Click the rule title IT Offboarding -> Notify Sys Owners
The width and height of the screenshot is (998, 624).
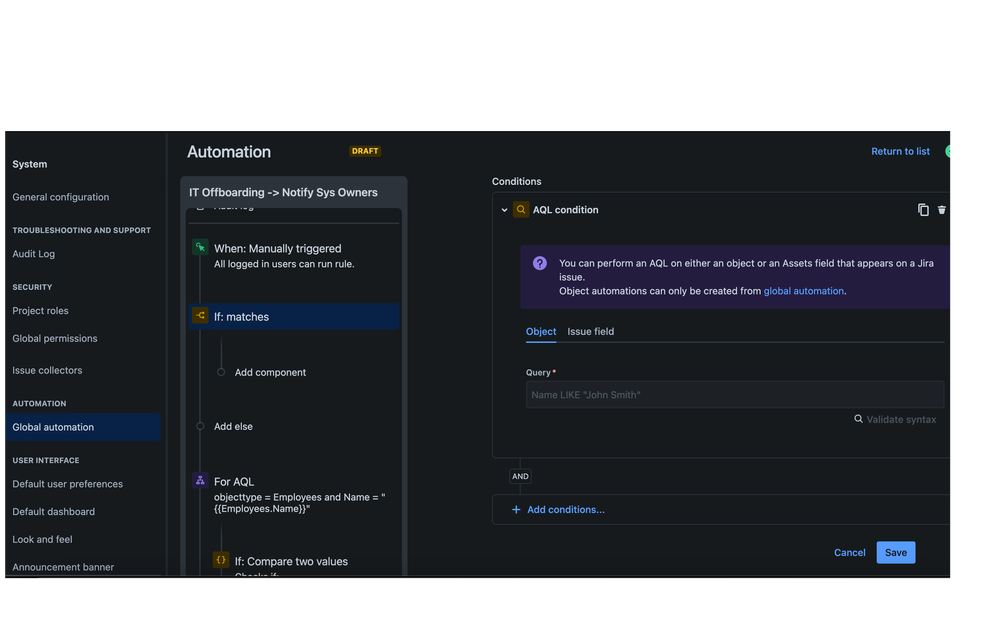[x=283, y=192]
